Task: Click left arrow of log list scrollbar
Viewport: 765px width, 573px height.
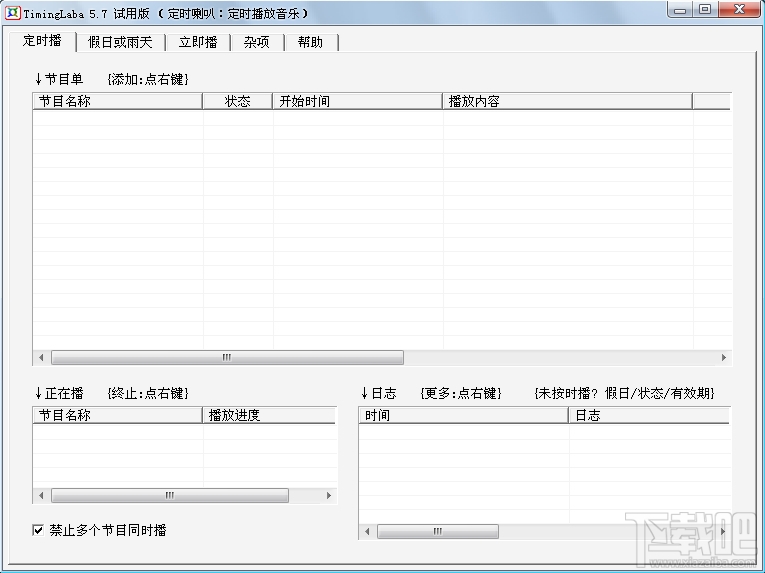Action: [x=367, y=532]
